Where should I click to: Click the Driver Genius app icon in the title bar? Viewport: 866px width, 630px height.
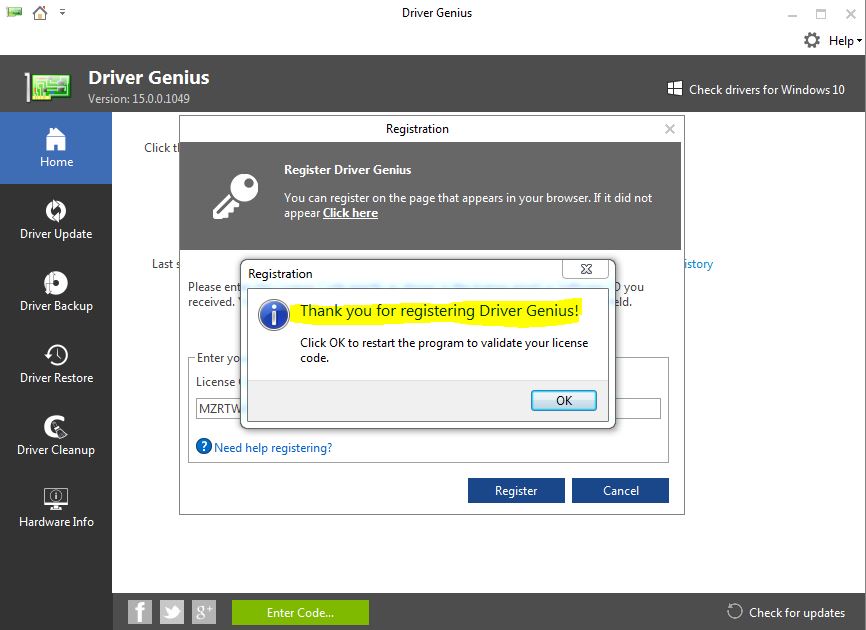click(14, 12)
